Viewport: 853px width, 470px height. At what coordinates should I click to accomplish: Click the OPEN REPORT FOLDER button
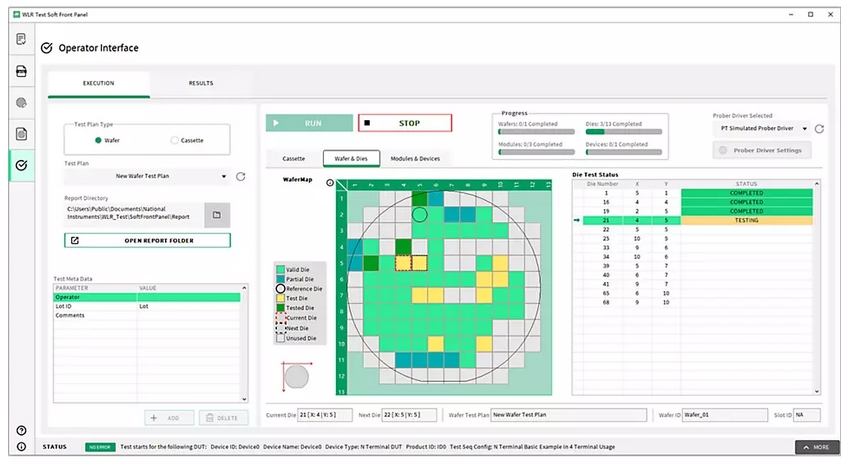pos(147,241)
